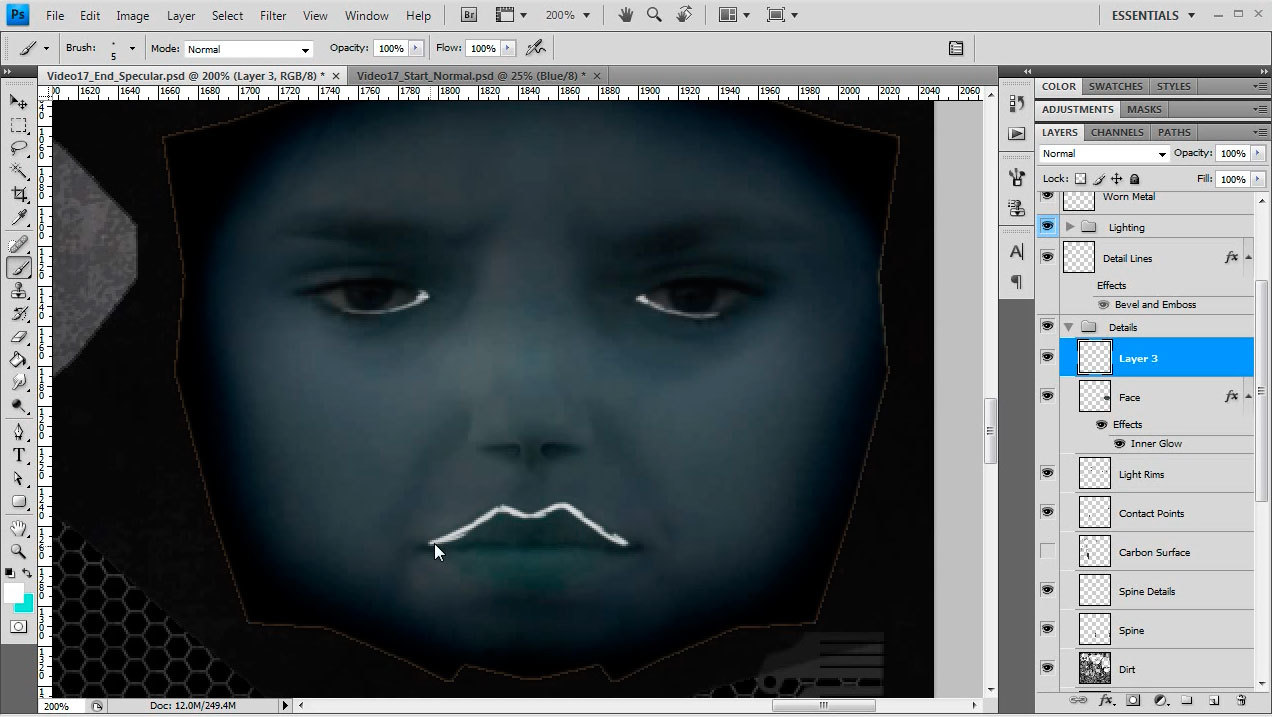The image size is (1272, 717).
Task: Open the Filter menu
Action: (x=272, y=15)
